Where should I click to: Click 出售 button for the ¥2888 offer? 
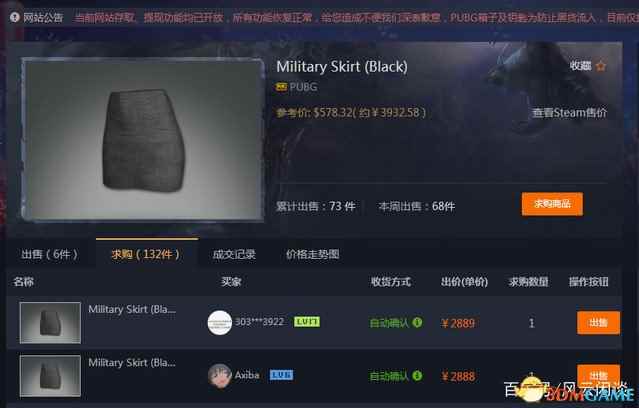click(x=598, y=375)
